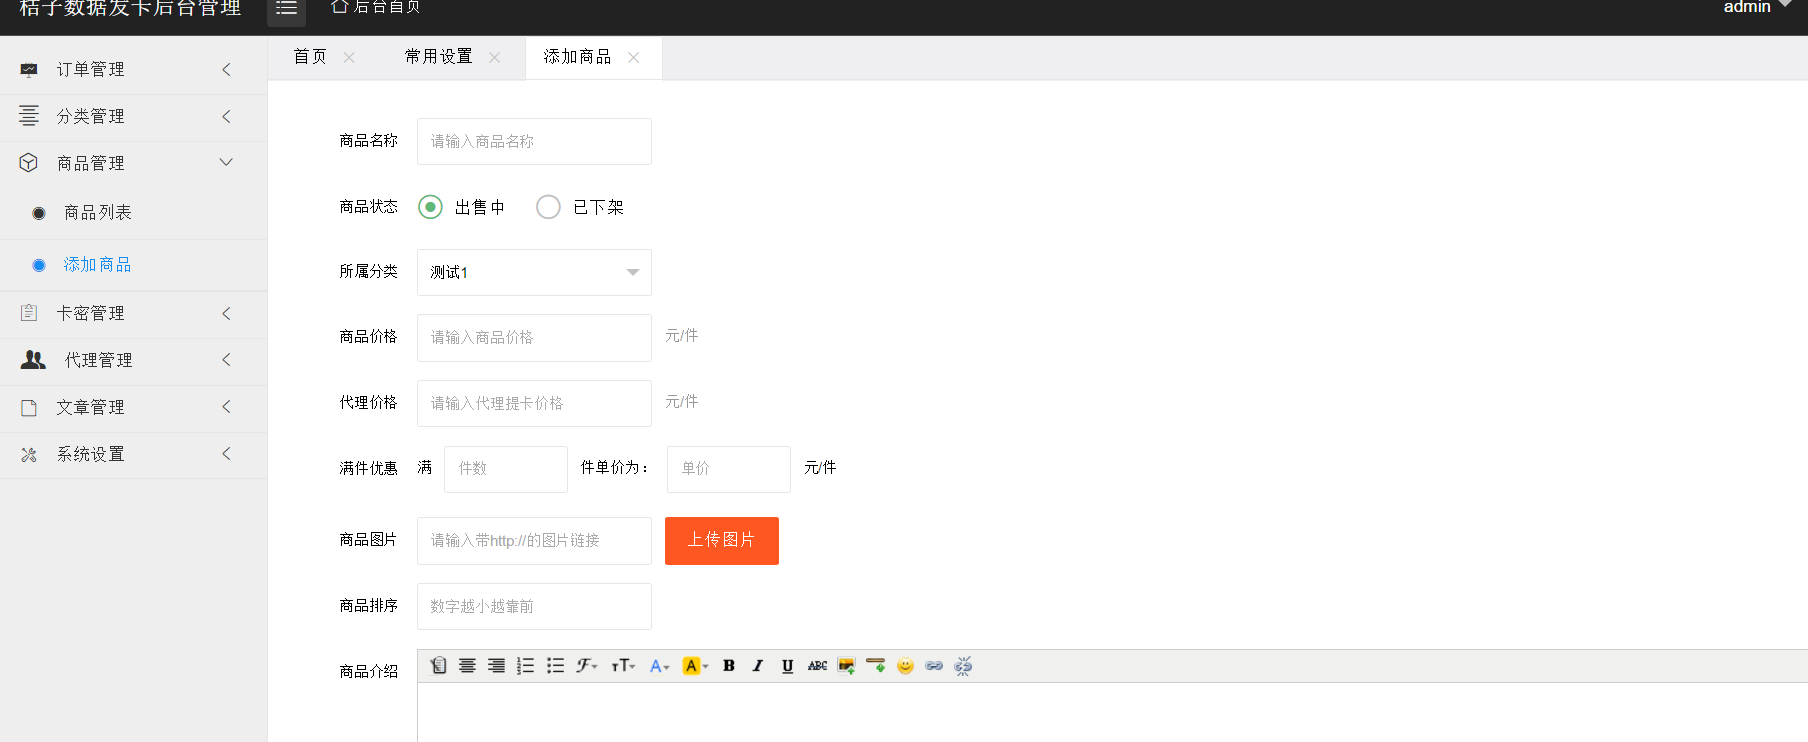Focus the 商品排序 input field

tap(534, 606)
